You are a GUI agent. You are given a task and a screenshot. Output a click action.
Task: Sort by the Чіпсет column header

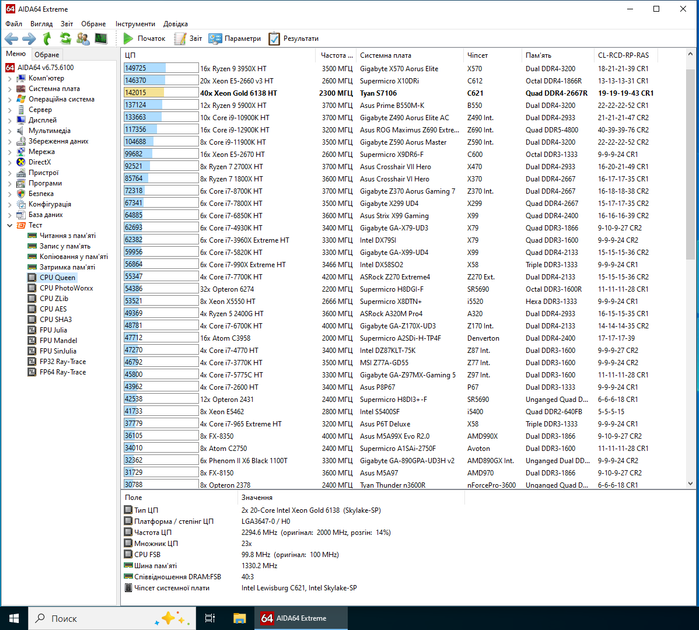coord(492,55)
